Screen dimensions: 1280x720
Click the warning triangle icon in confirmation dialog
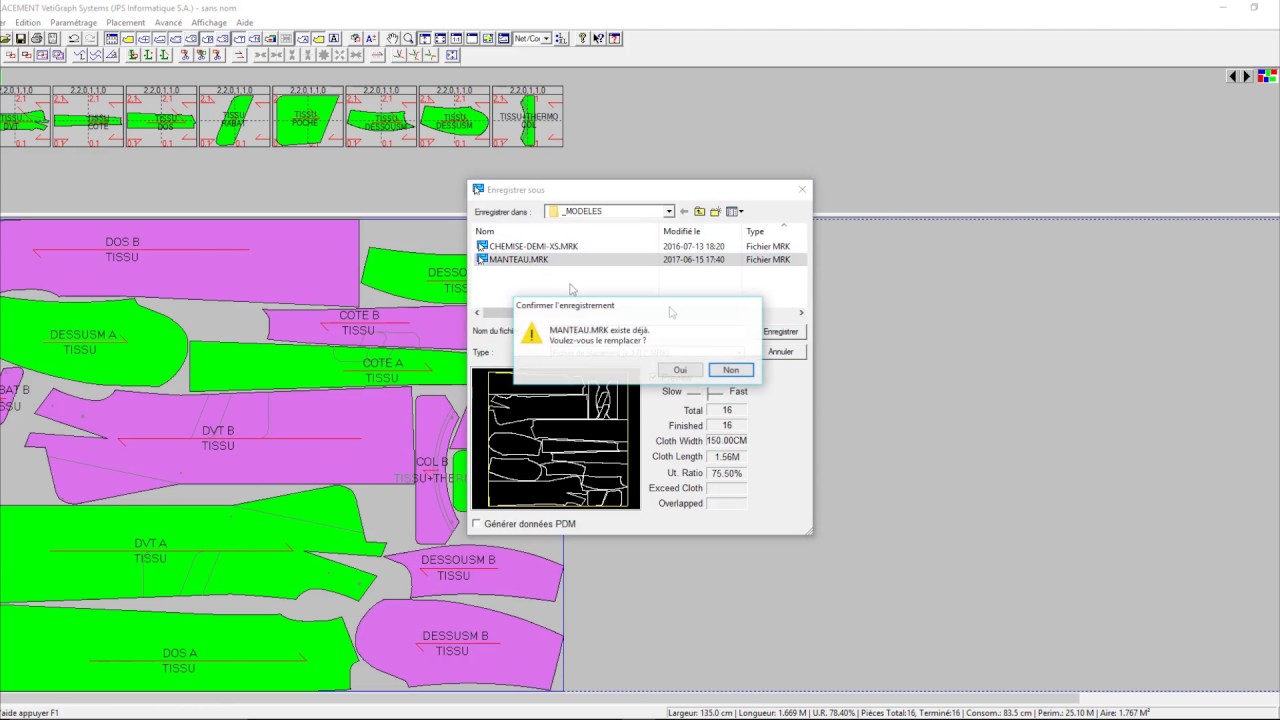(532, 335)
